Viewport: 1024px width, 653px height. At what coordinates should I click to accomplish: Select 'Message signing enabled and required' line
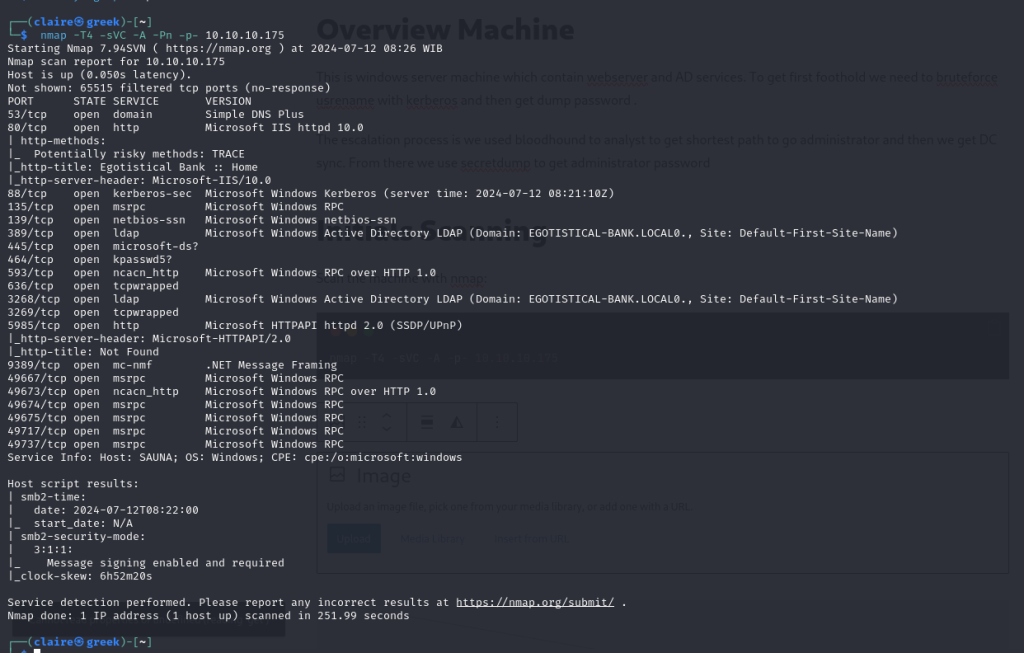[165, 563]
